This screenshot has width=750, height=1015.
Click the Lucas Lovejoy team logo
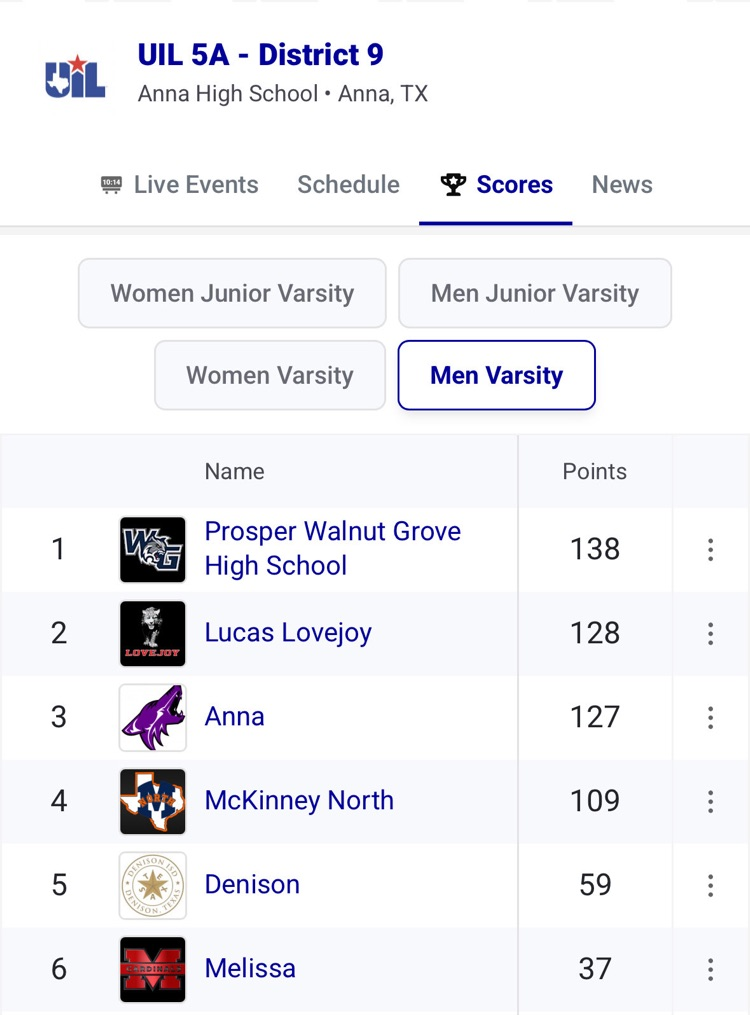click(152, 633)
